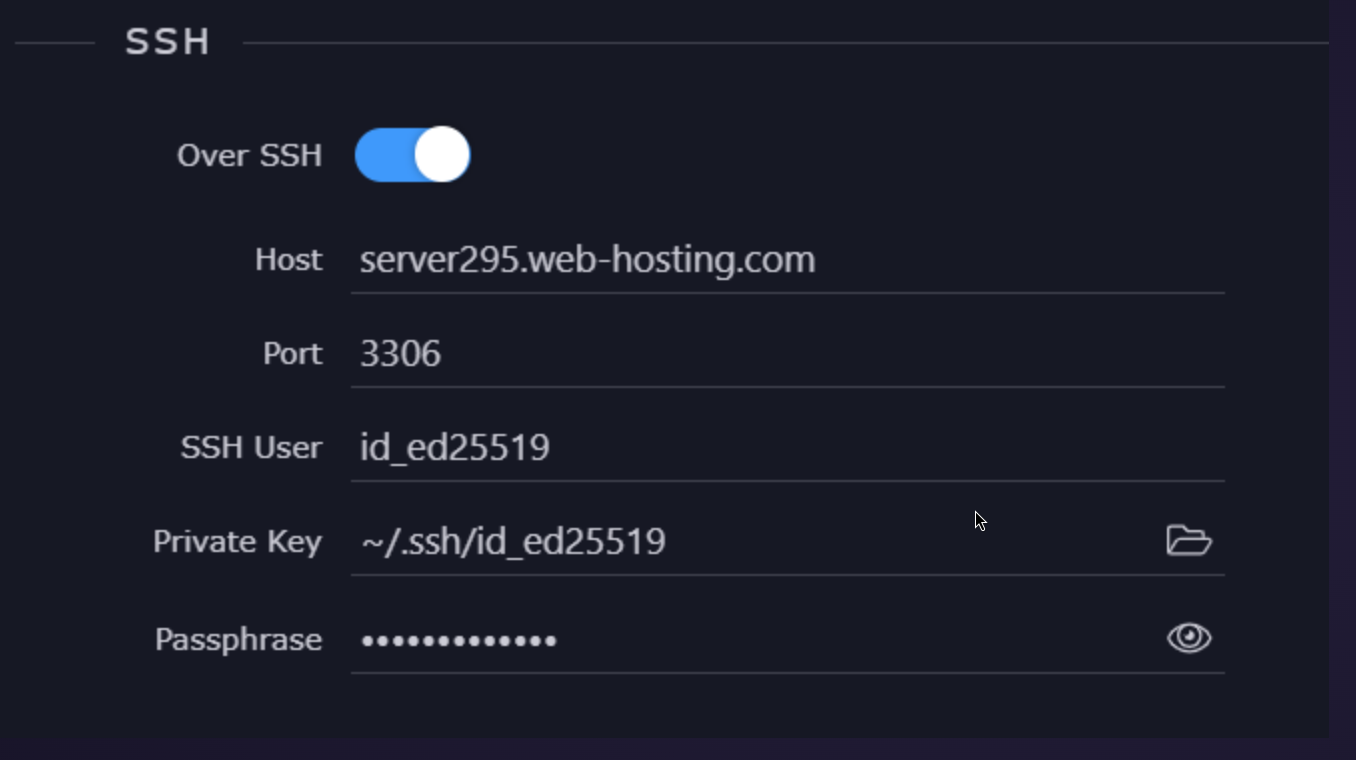
Task: Disable the Over SSH switch
Action: (412, 155)
